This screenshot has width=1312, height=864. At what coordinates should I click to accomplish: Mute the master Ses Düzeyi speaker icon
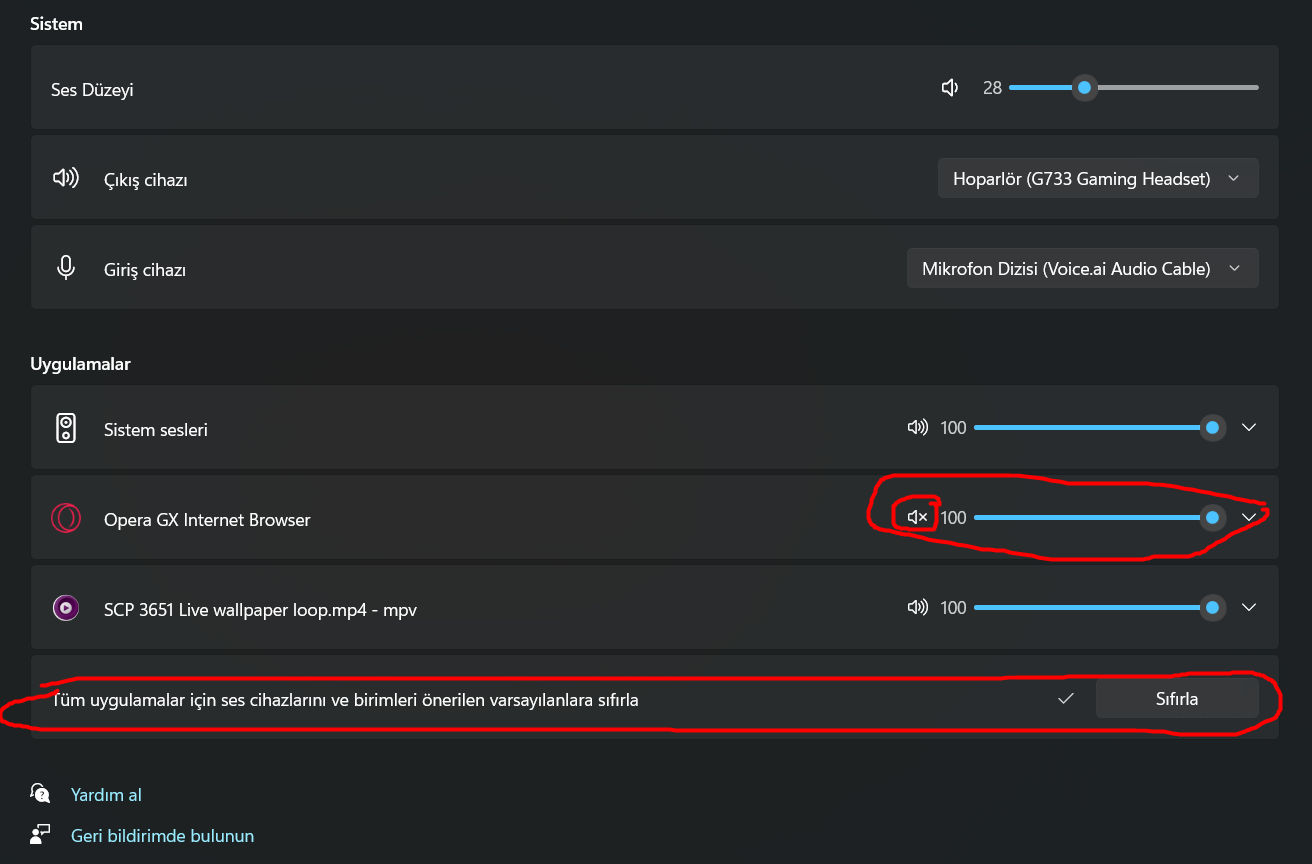click(x=950, y=88)
